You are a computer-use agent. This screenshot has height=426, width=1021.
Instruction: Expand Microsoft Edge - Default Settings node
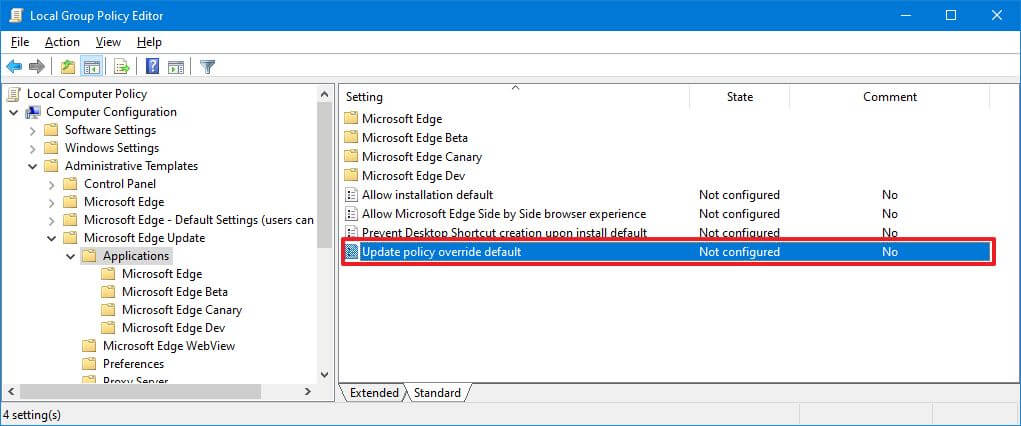51,221
